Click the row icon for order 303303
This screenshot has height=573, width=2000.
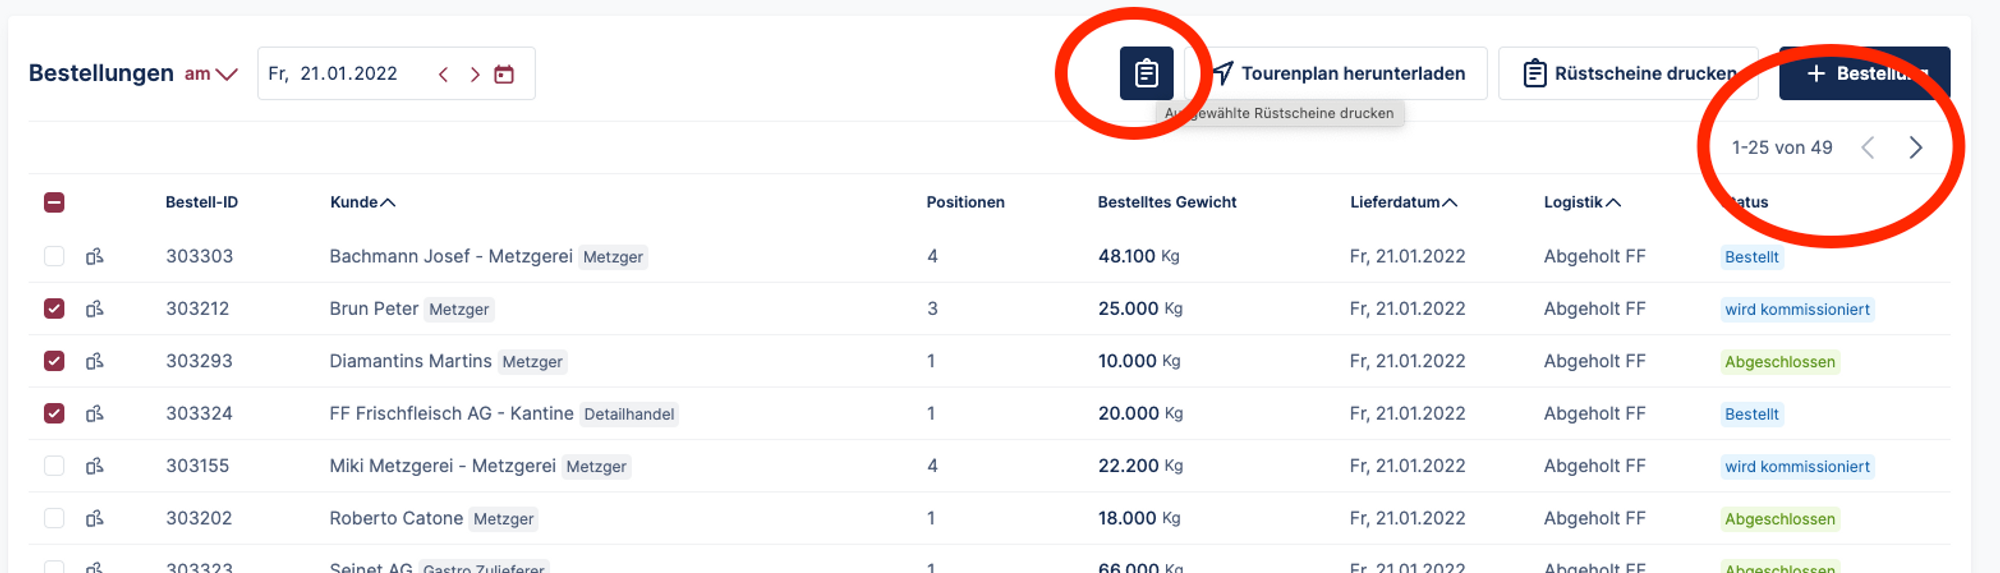(x=95, y=257)
